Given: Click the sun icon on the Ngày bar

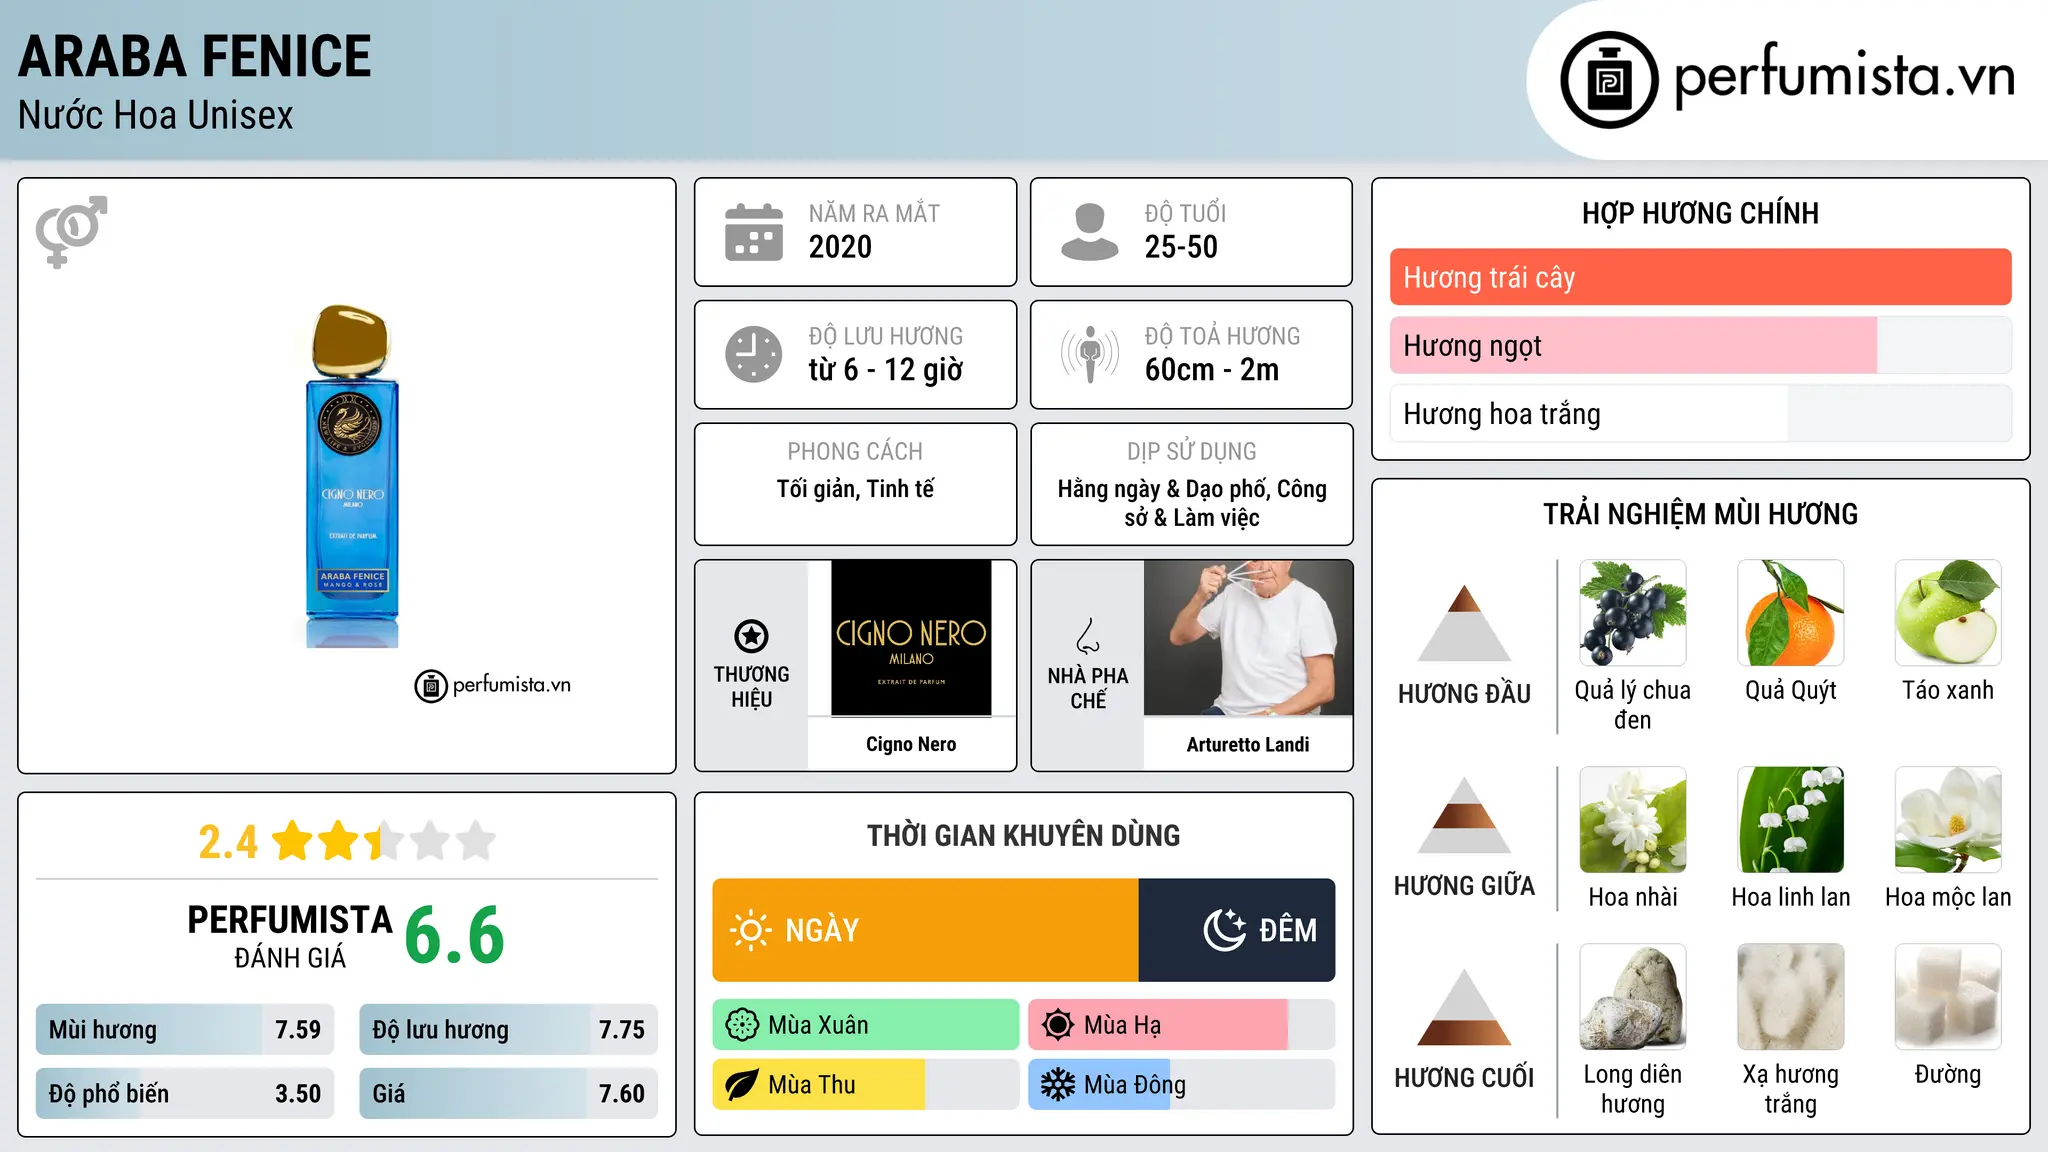Looking at the screenshot, I should tap(750, 930).
